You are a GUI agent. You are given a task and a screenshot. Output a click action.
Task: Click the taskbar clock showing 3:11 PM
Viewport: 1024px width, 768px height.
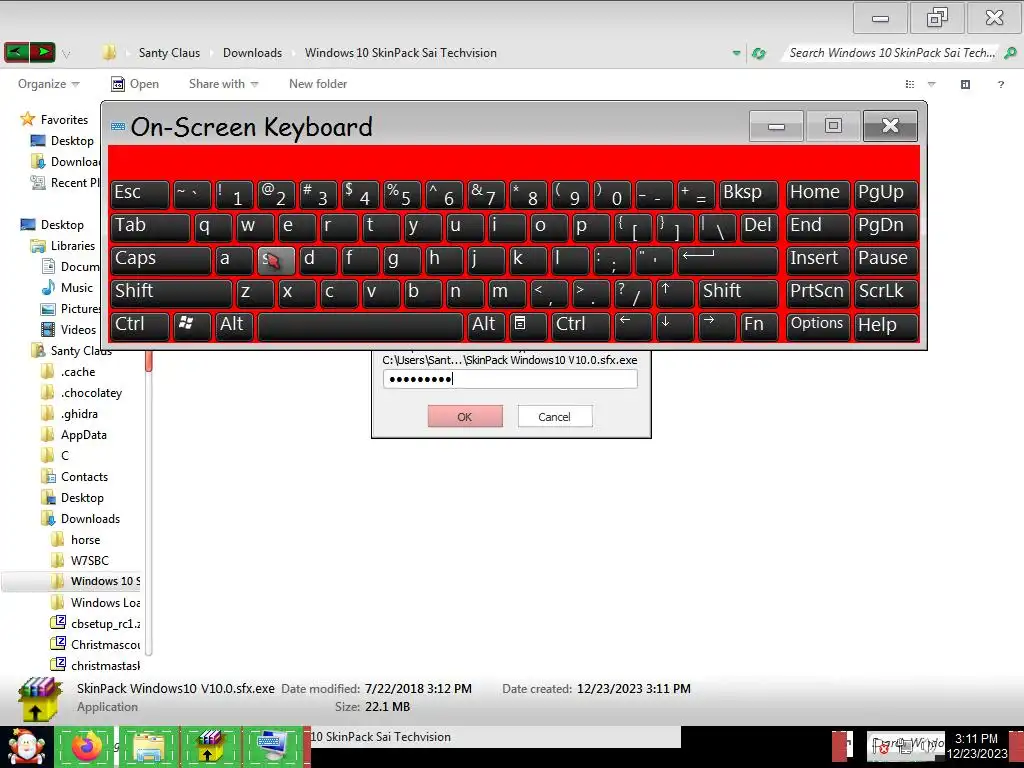pos(977,746)
